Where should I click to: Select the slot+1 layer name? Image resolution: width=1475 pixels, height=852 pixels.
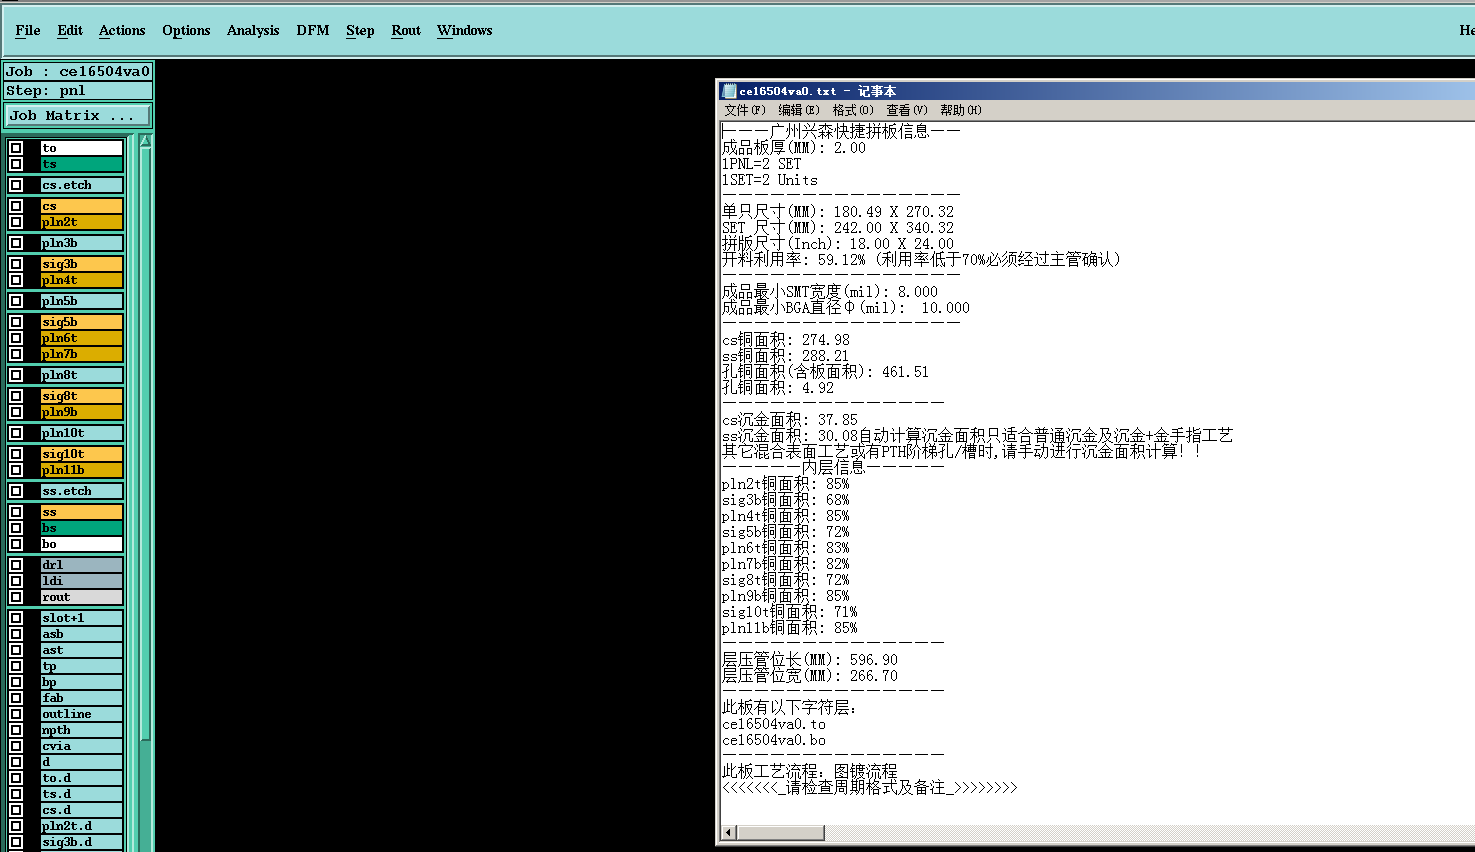81,618
